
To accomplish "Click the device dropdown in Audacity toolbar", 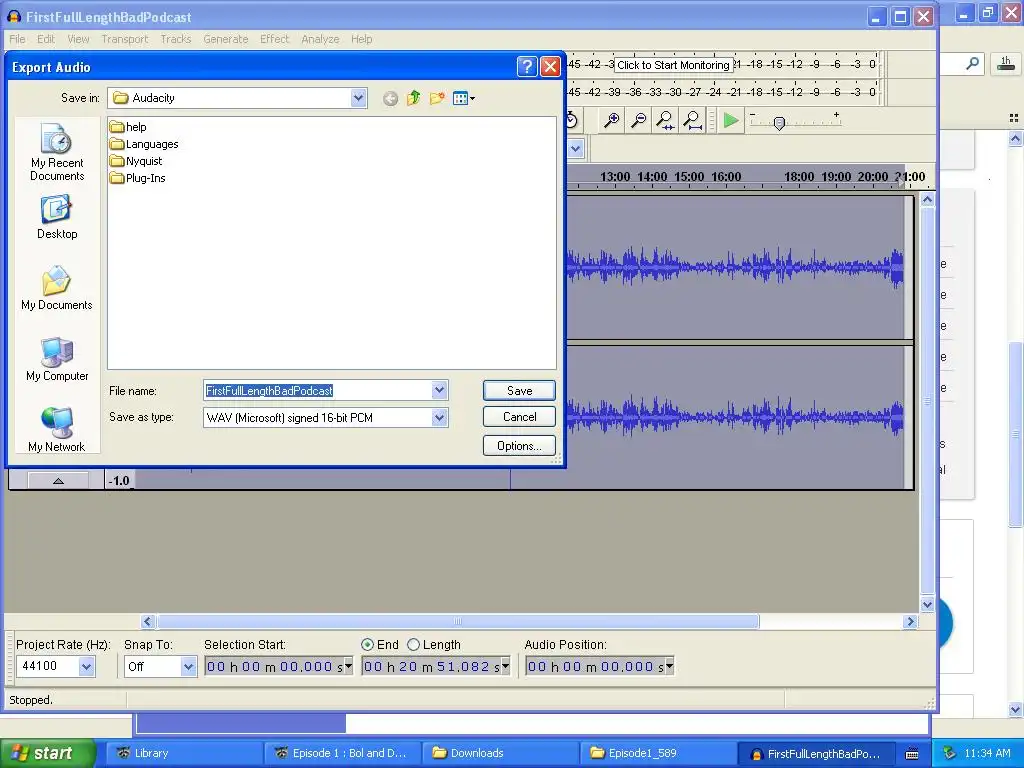I will click(x=575, y=149).
